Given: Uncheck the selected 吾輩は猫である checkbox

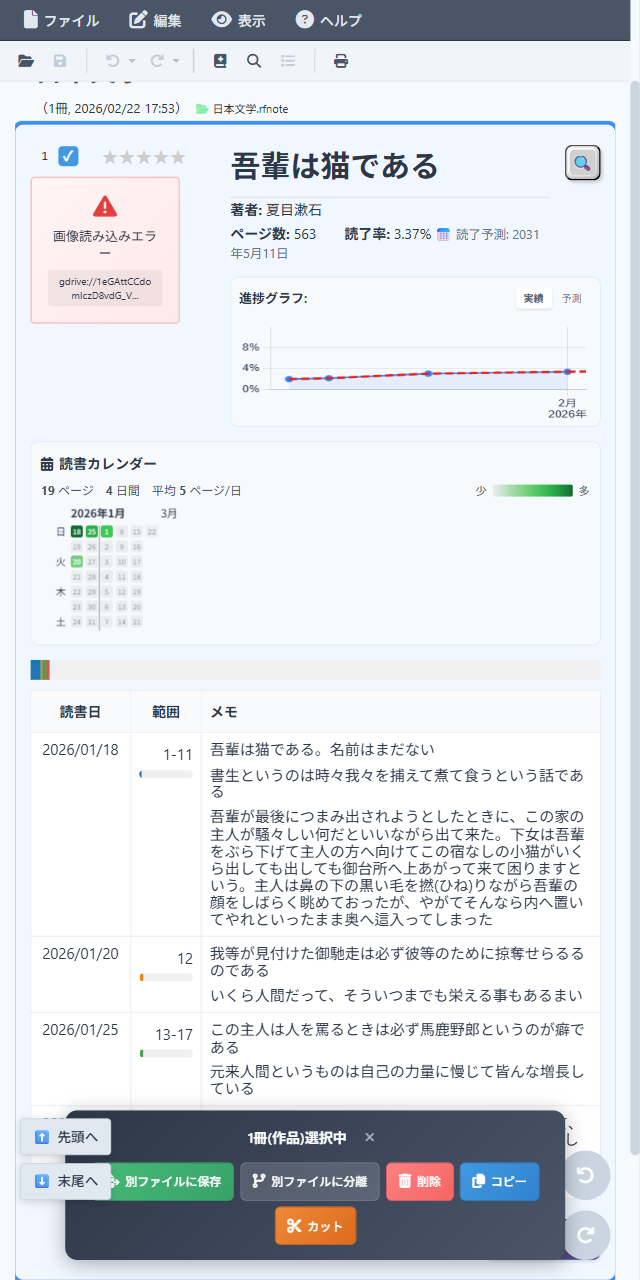Looking at the screenshot, I should tap(67, 156).
